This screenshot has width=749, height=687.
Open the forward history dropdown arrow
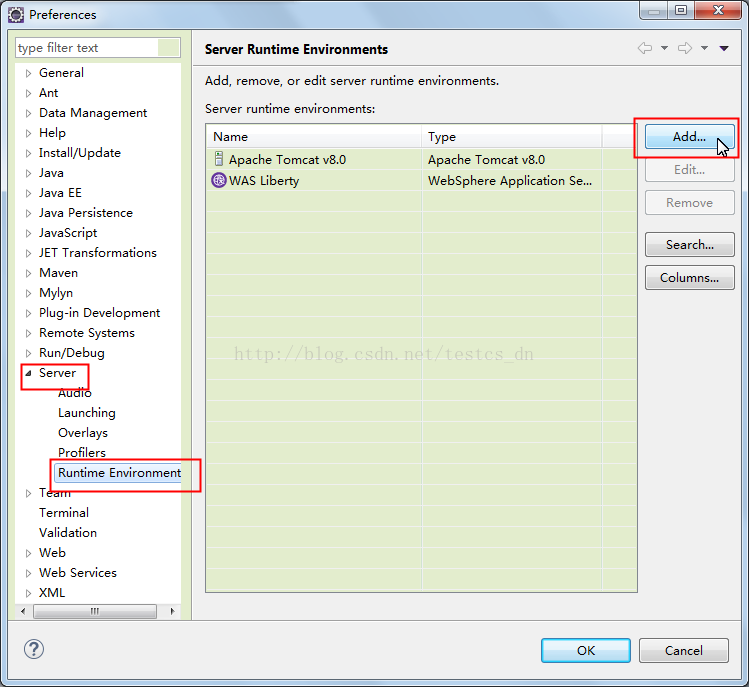(704, 48)
